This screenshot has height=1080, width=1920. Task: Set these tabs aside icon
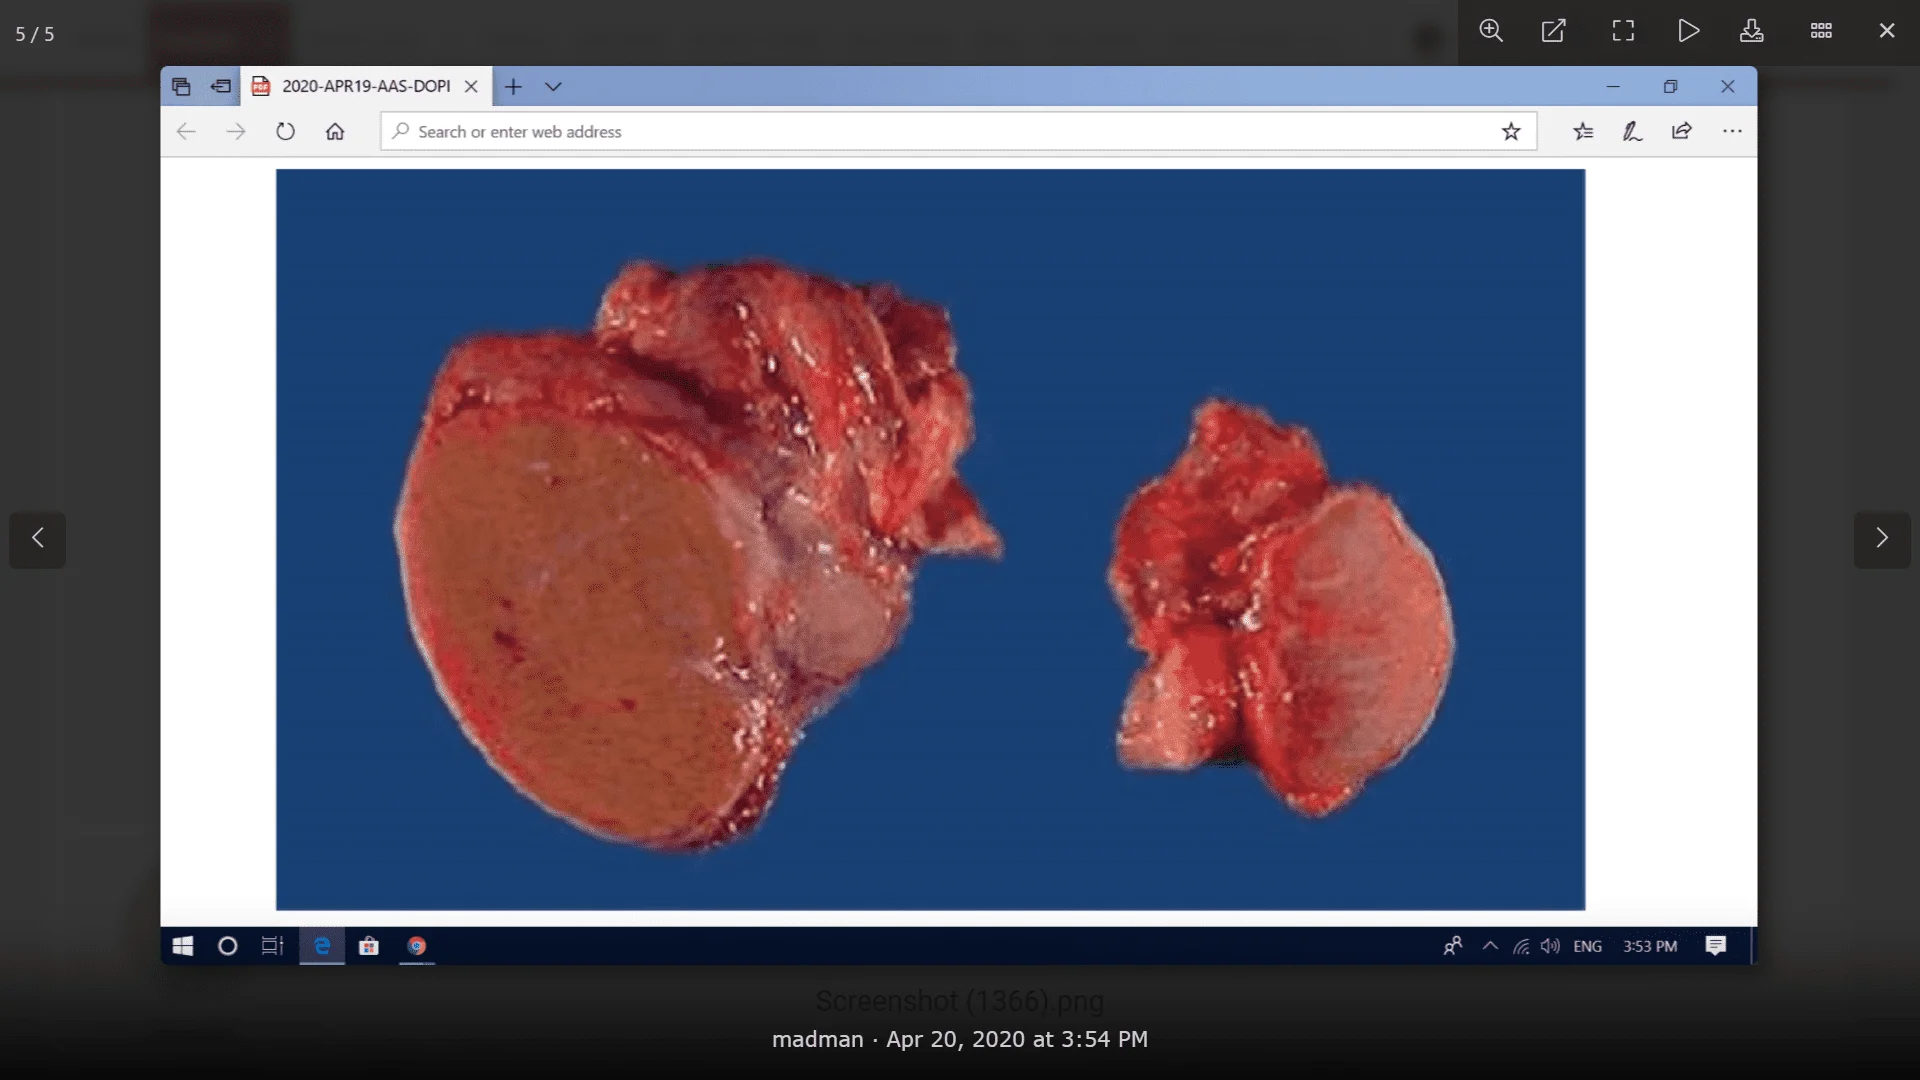click(x=221, y=86)
